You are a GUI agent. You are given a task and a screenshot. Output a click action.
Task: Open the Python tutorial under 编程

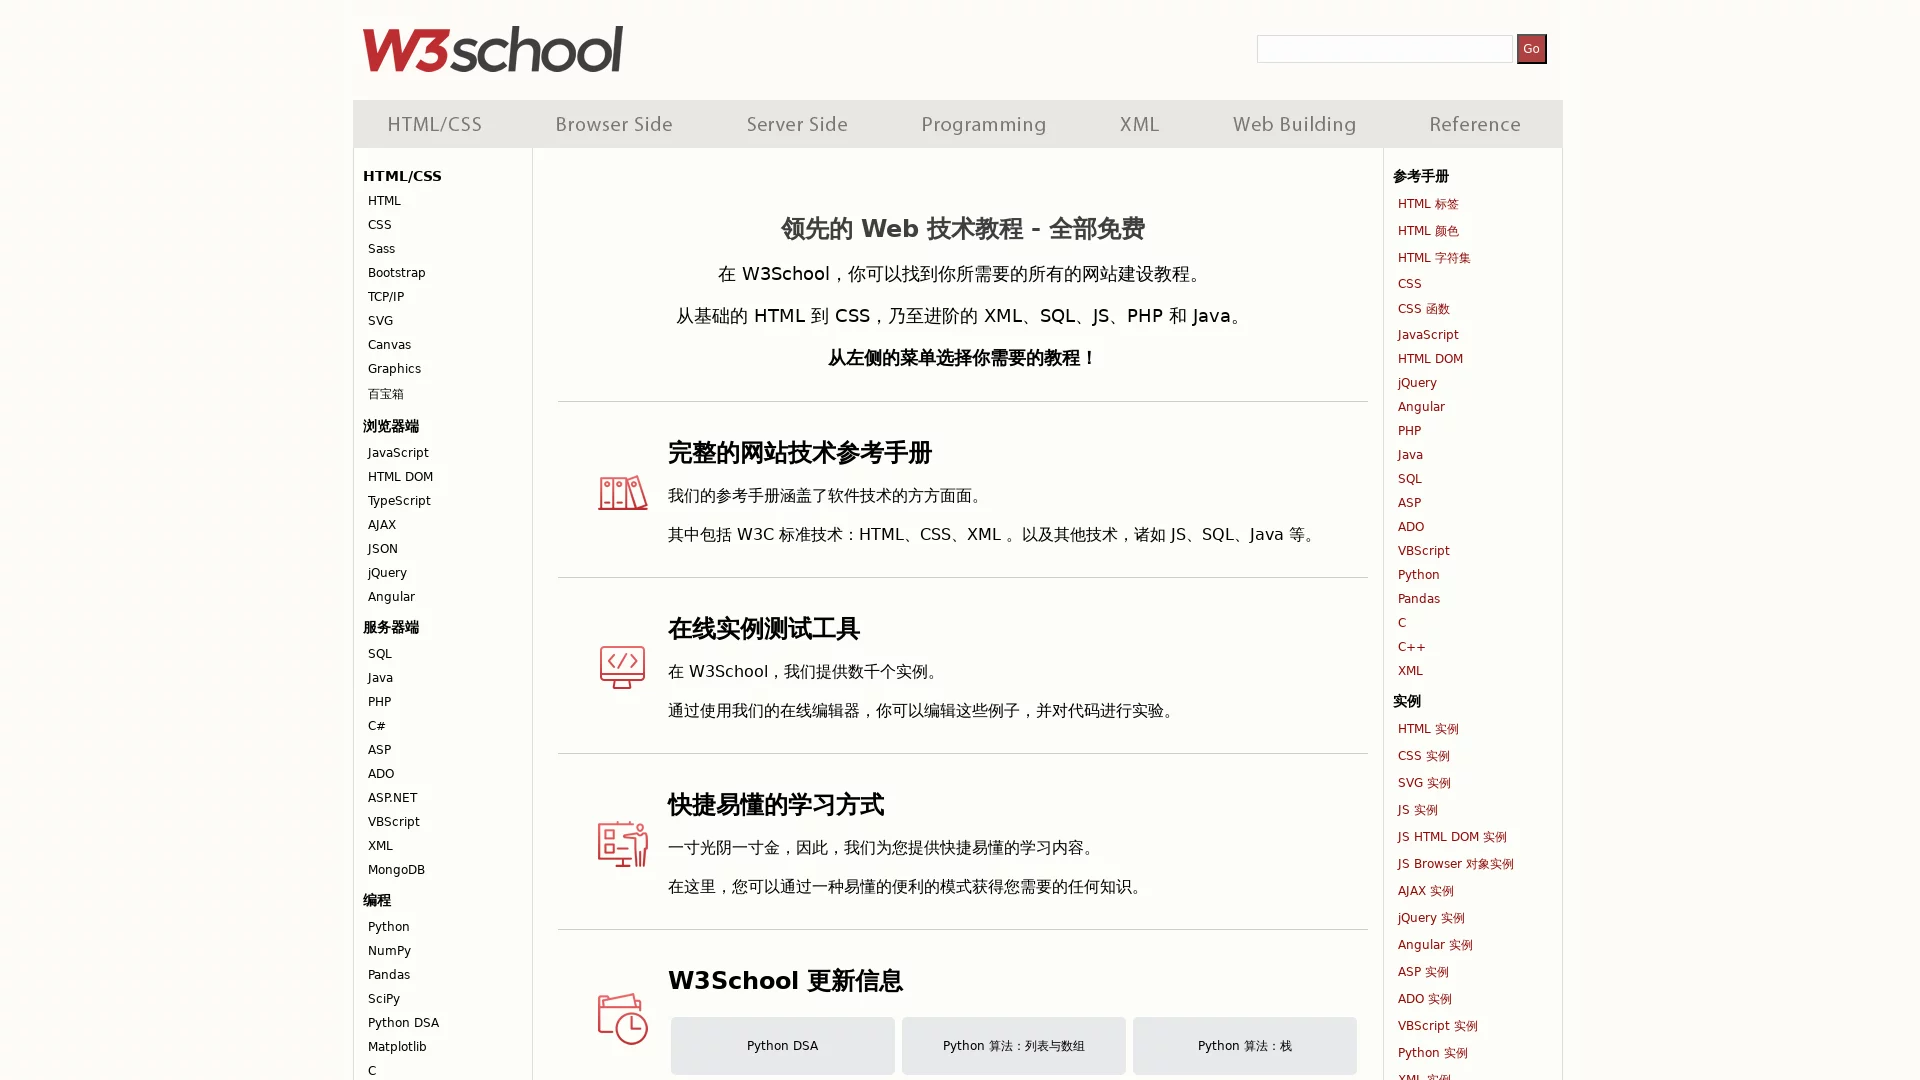388,926
